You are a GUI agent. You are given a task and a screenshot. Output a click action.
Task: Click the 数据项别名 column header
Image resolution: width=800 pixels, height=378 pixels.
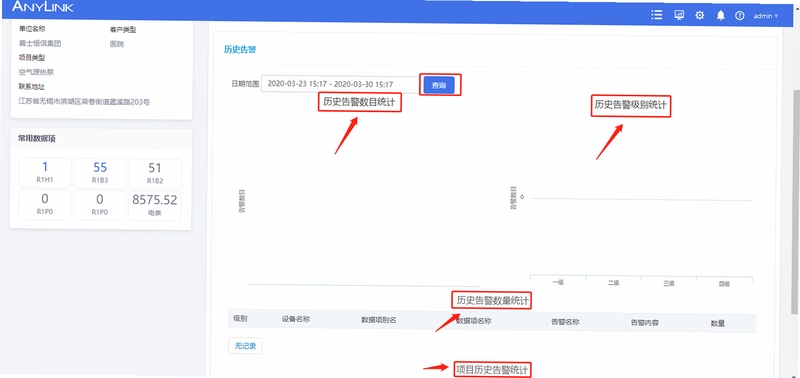379,320
